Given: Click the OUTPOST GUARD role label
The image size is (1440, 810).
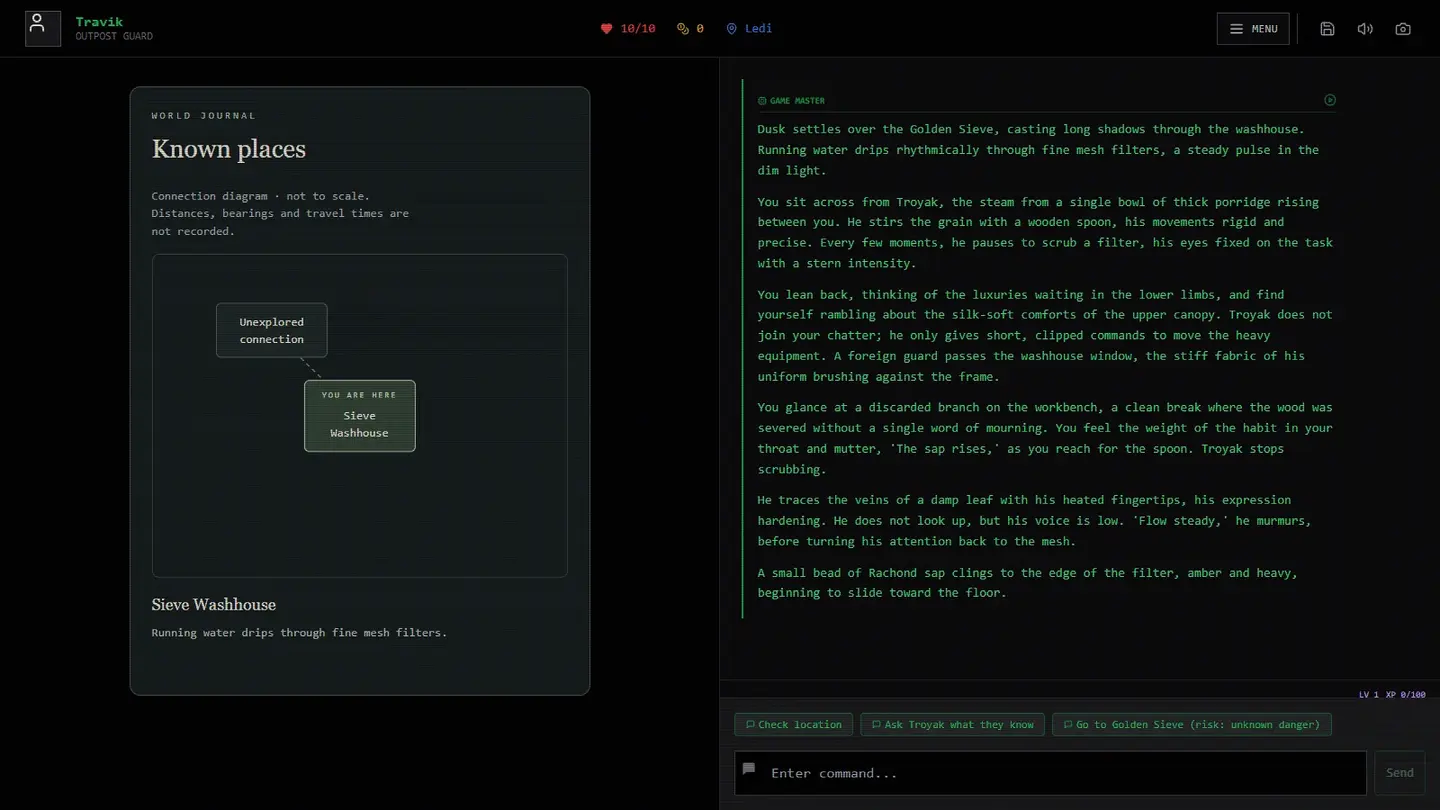Looking at the screenshot, I should coord(114,37).
